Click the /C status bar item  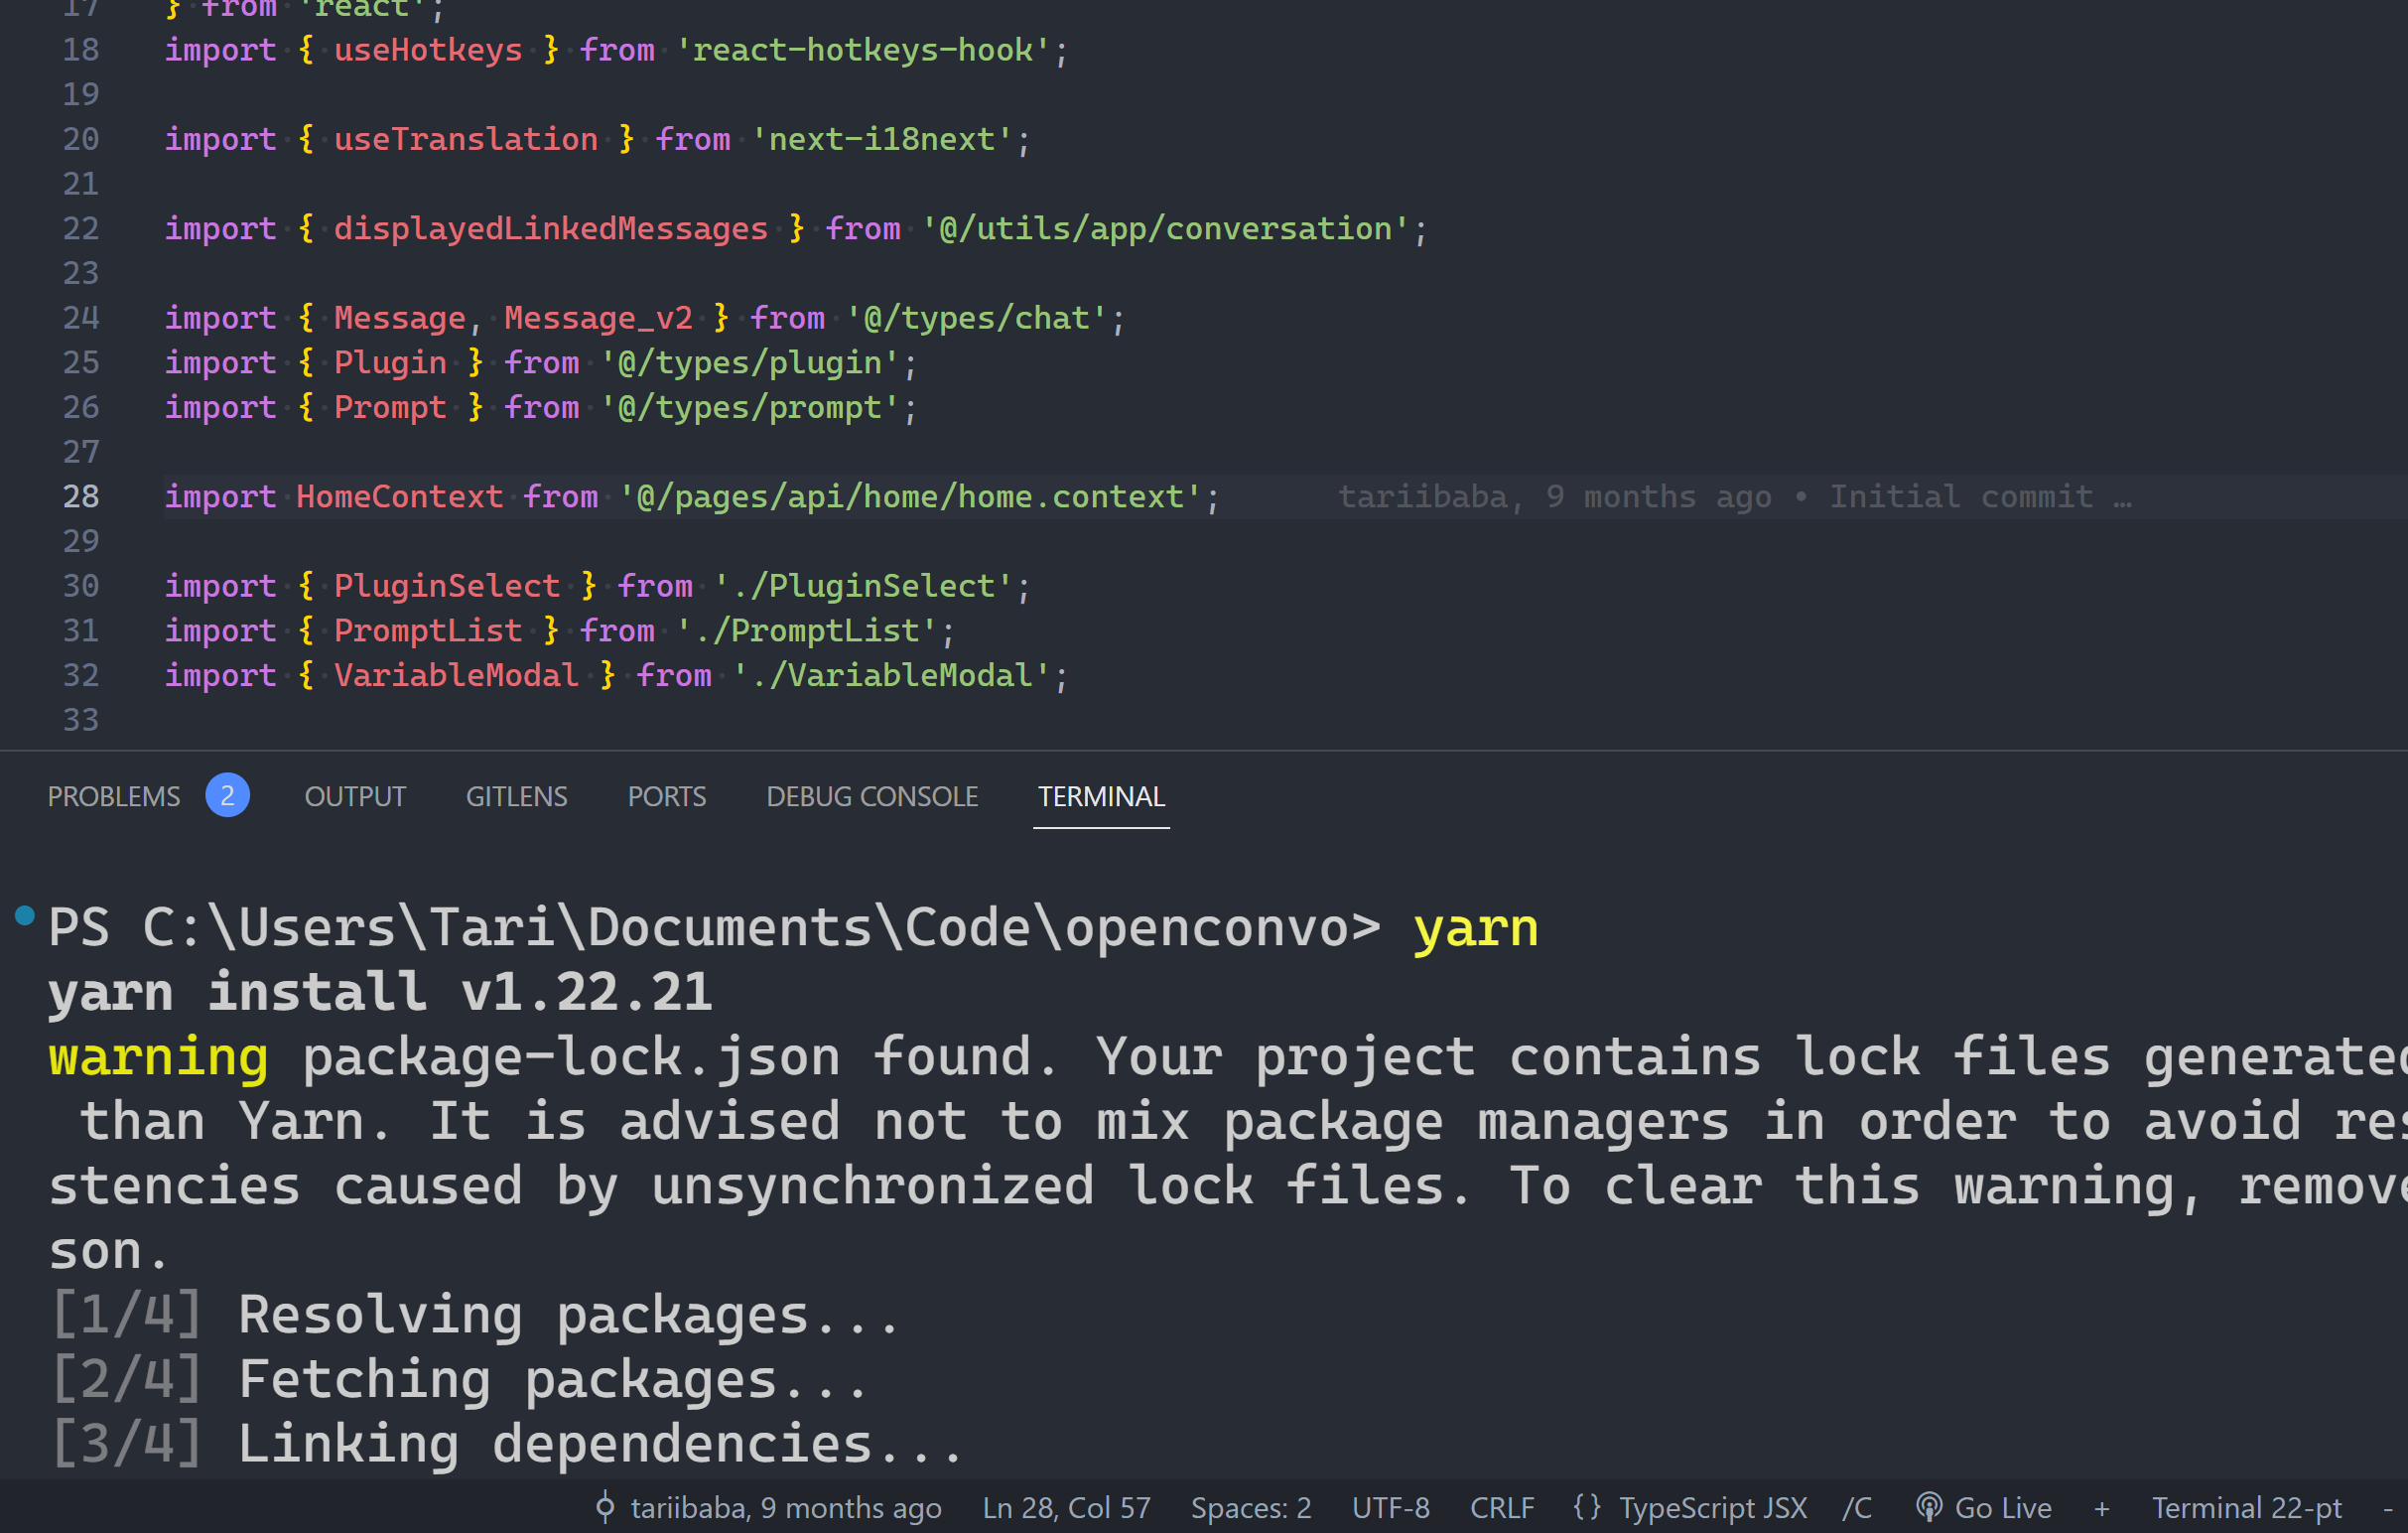[x=1857, y=1507]
